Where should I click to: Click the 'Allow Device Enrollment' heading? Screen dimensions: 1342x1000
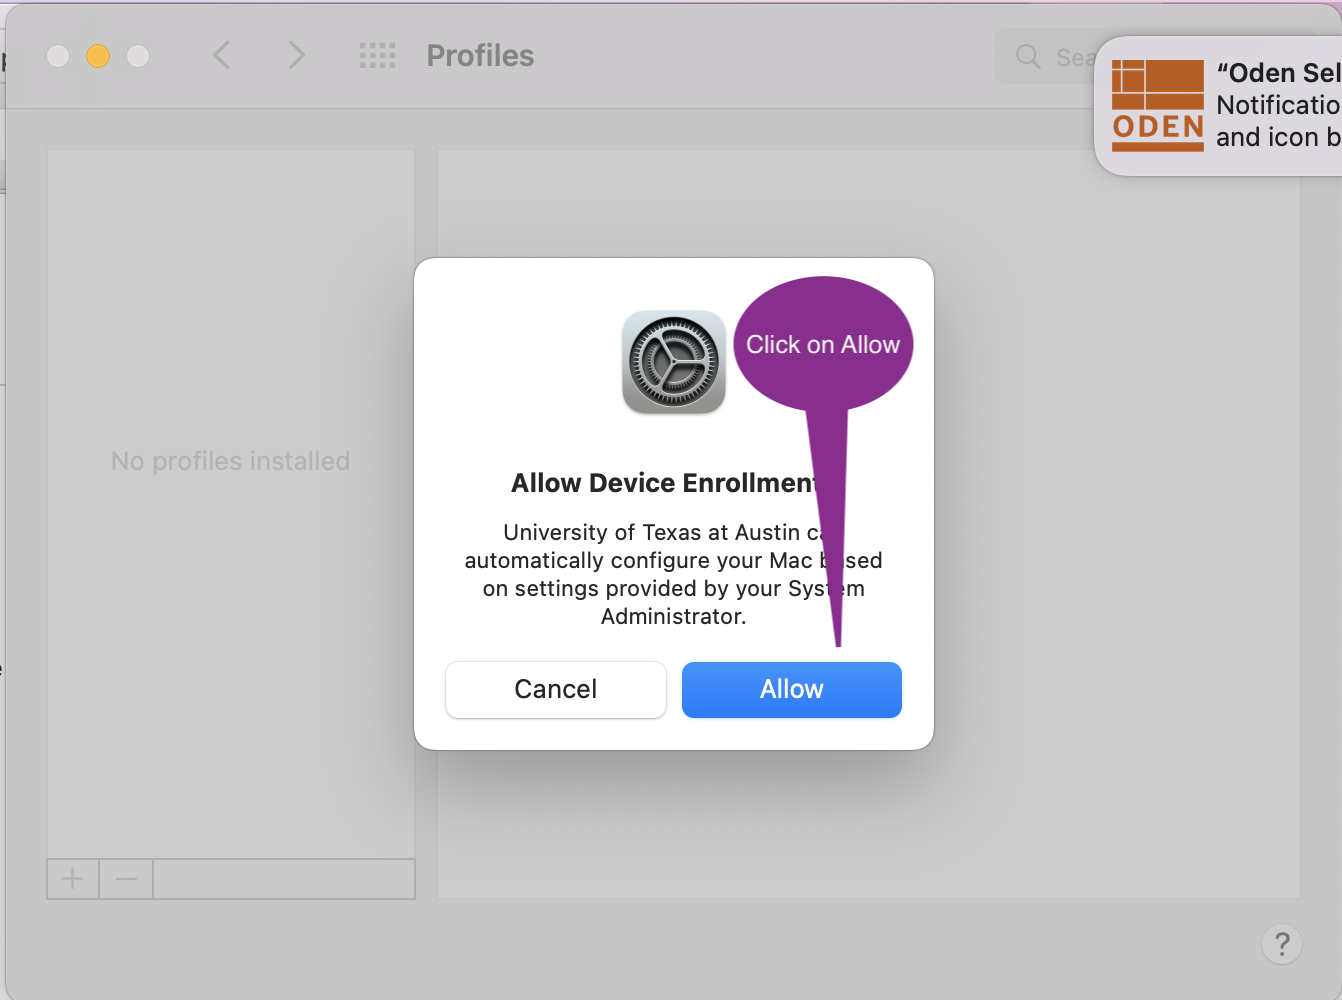click(x=664, y=483)
